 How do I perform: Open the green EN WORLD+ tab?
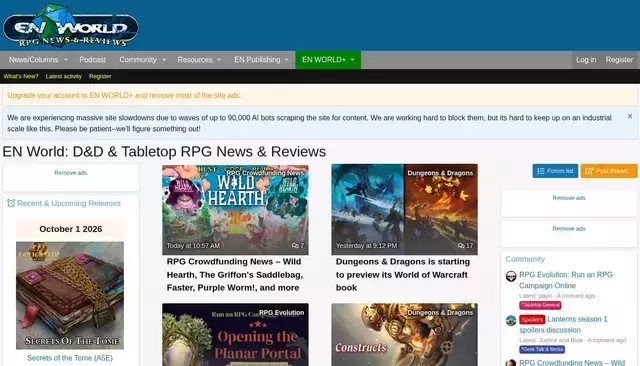click(328, 60)
